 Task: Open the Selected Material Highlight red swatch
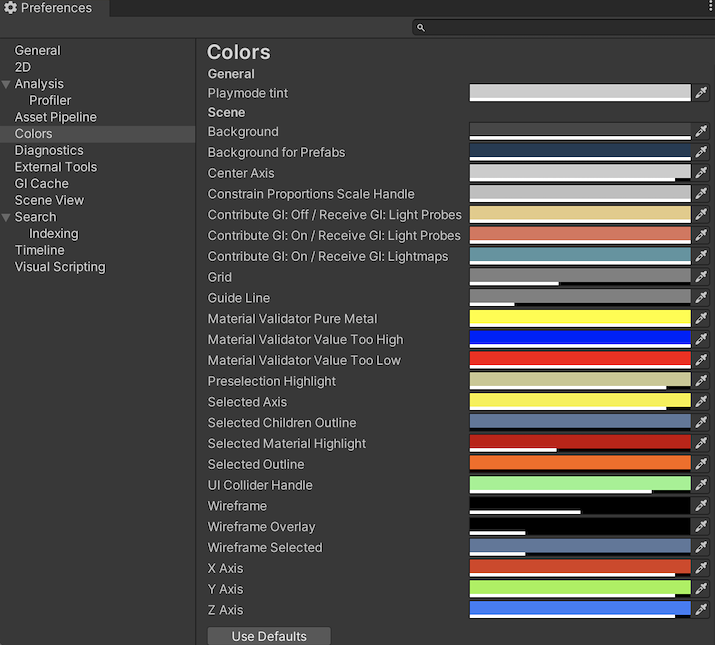click(580, 442)
